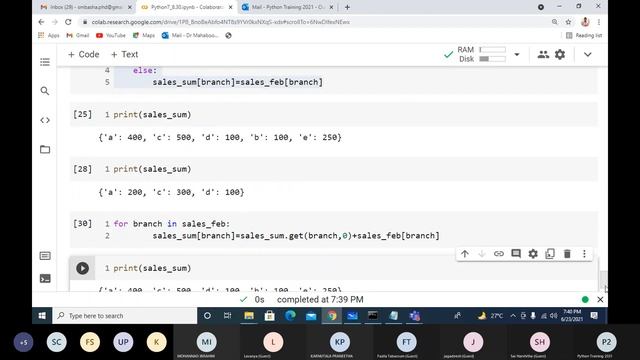Click the Windows taskbar search box
640x360 pixels.
click(125, 316)
